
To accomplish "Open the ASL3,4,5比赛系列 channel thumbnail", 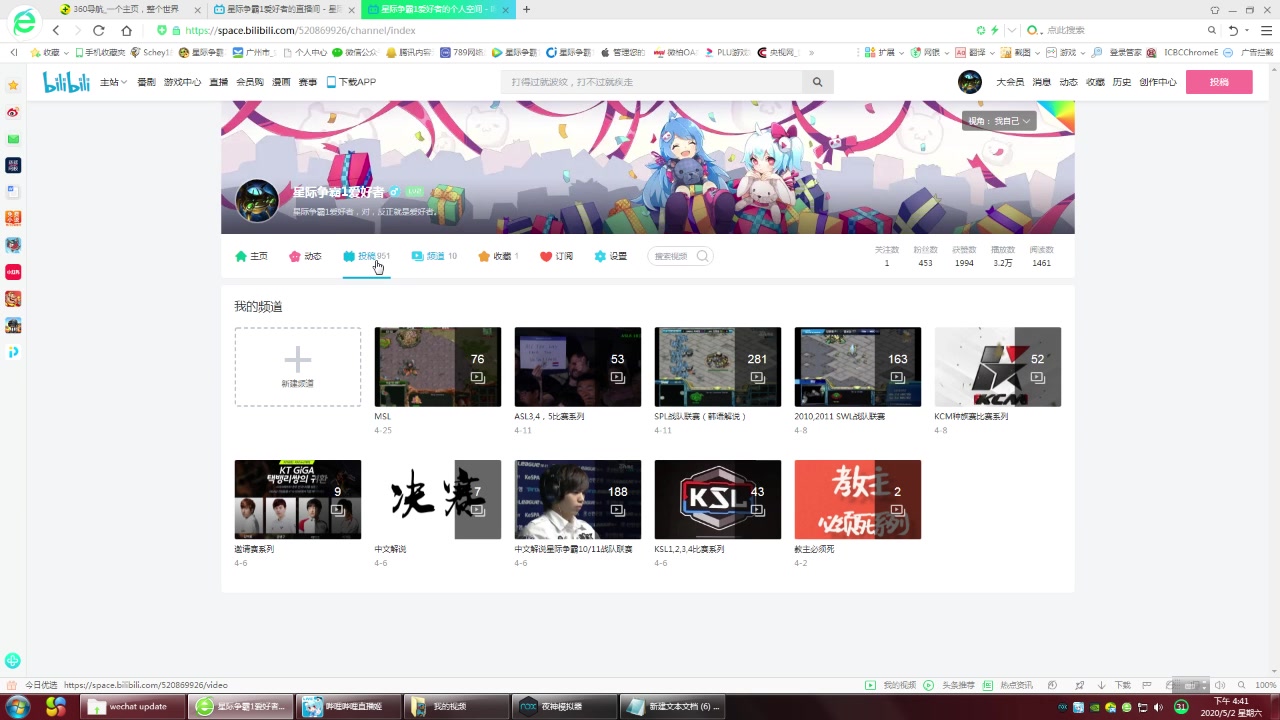I will click(578, 367).
